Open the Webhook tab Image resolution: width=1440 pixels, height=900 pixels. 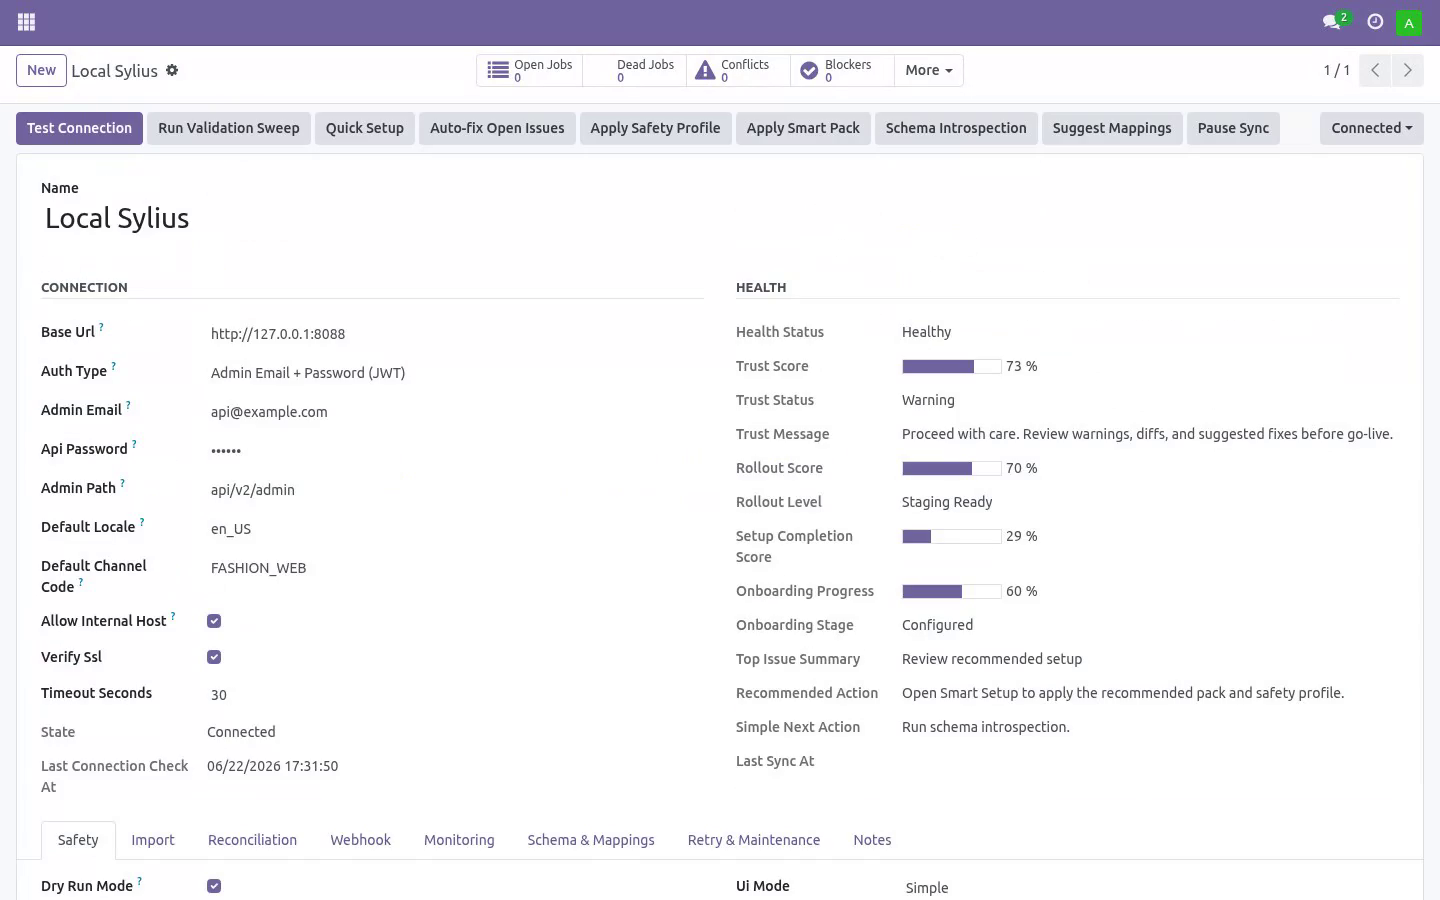(361, 840)
